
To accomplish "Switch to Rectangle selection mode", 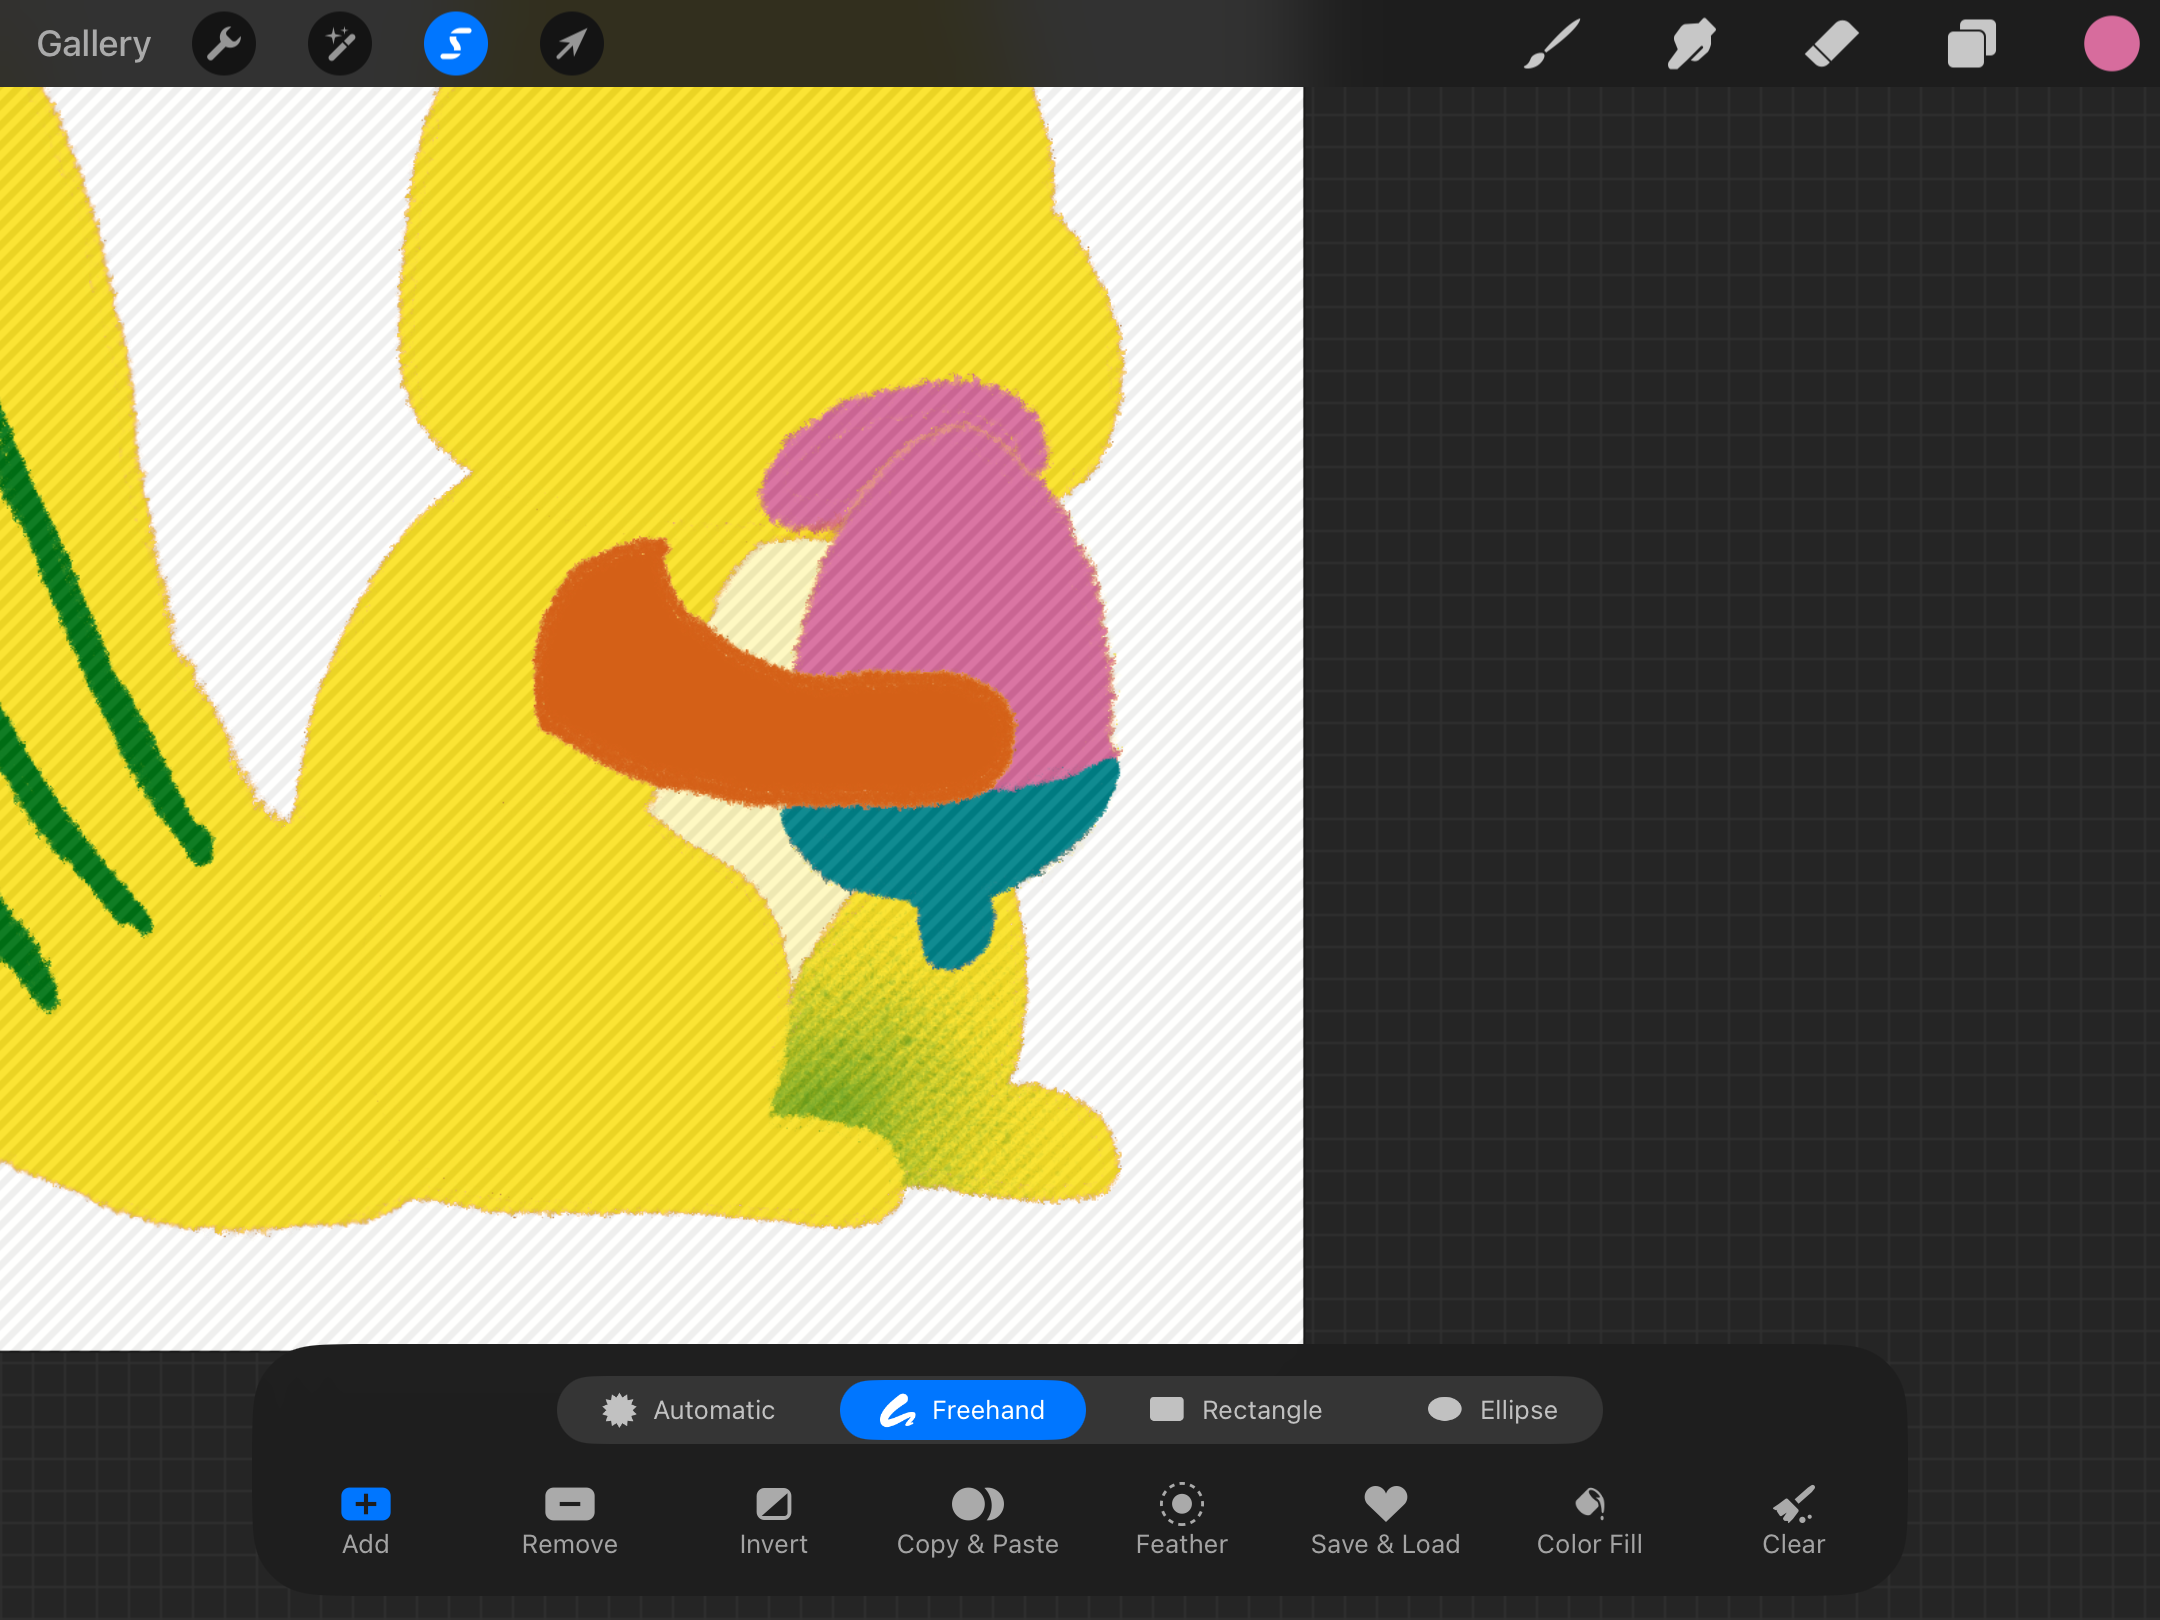I will 1236,1410.
